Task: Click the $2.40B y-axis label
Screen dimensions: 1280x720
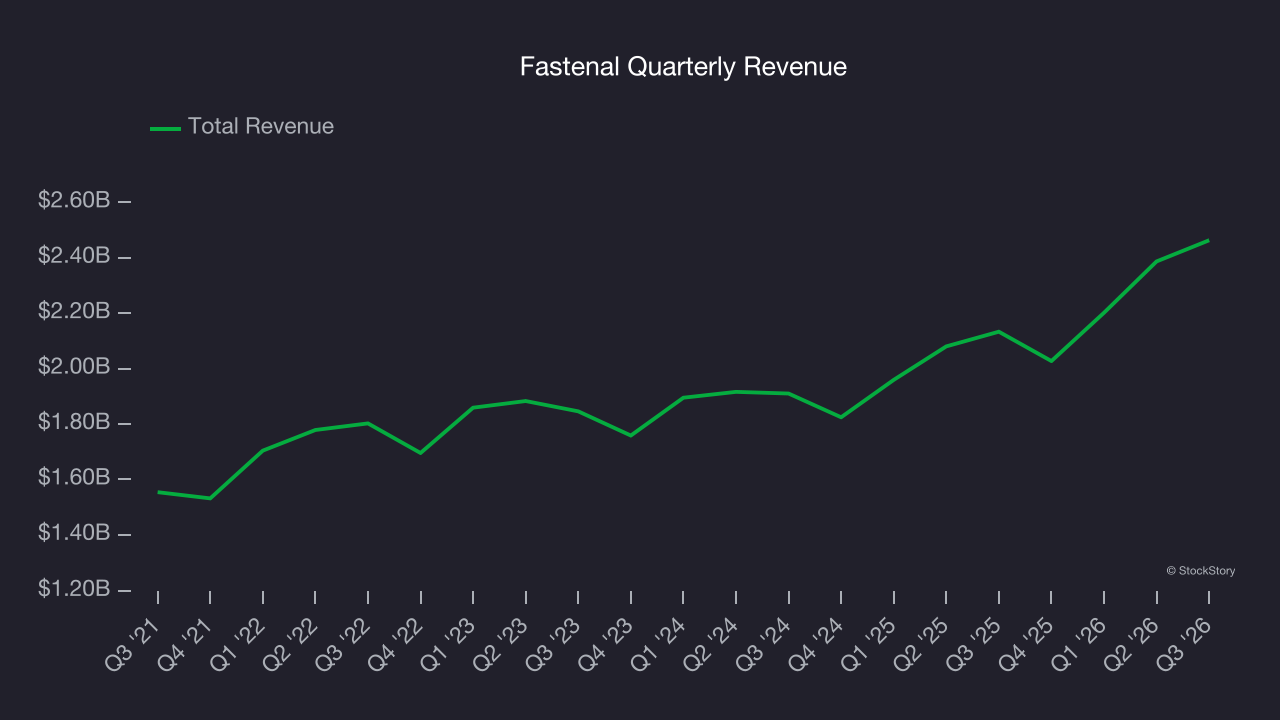Action: pyautogui.click(x=74, y=257)
